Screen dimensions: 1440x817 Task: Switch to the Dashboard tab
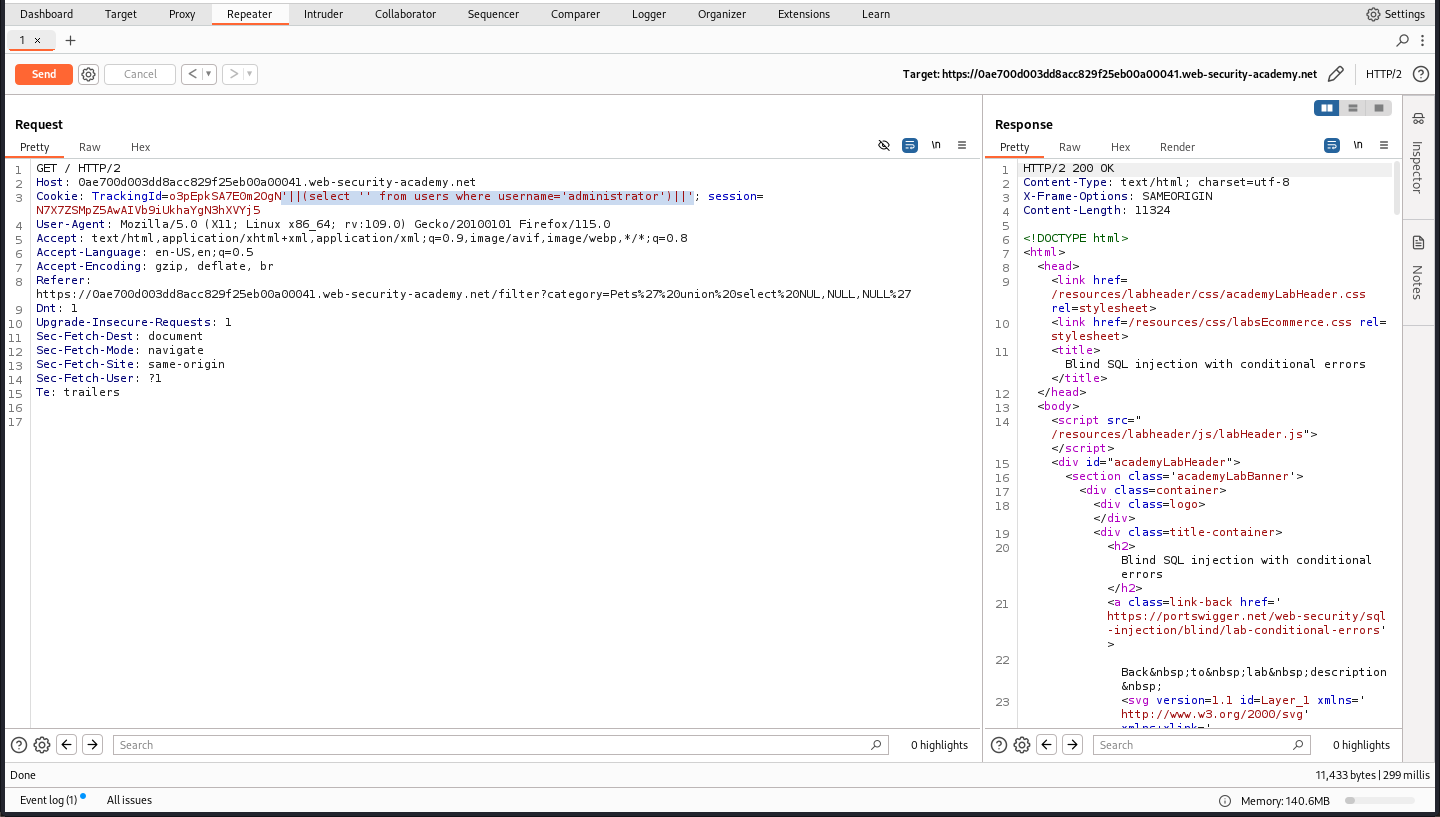click(x=46, y=14)
